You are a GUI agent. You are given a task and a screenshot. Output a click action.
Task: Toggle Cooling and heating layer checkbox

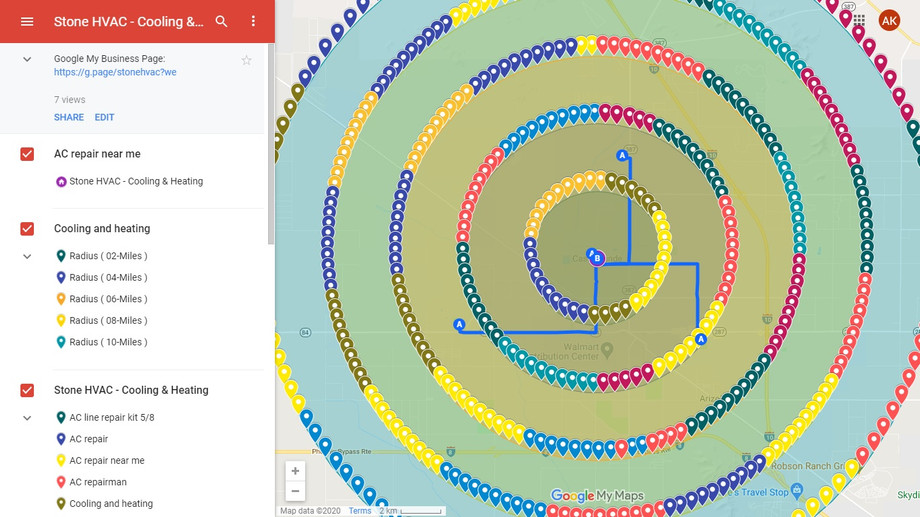tap(27, 229)
